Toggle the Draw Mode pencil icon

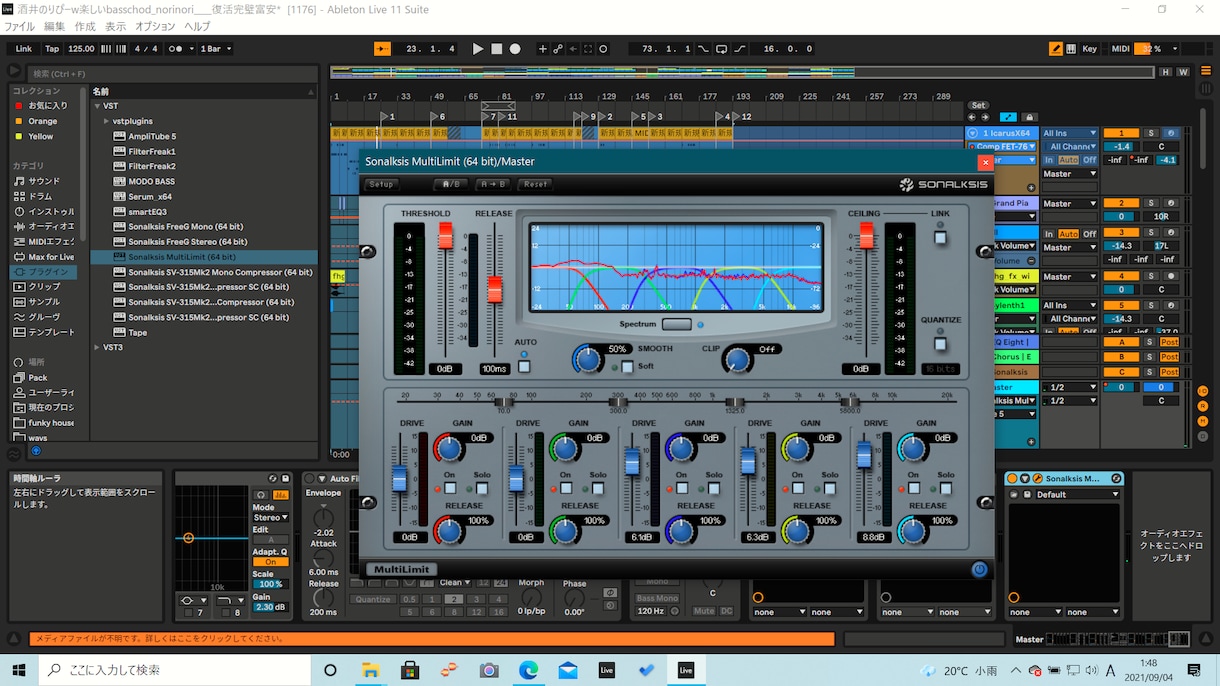tap(1056, 48)
